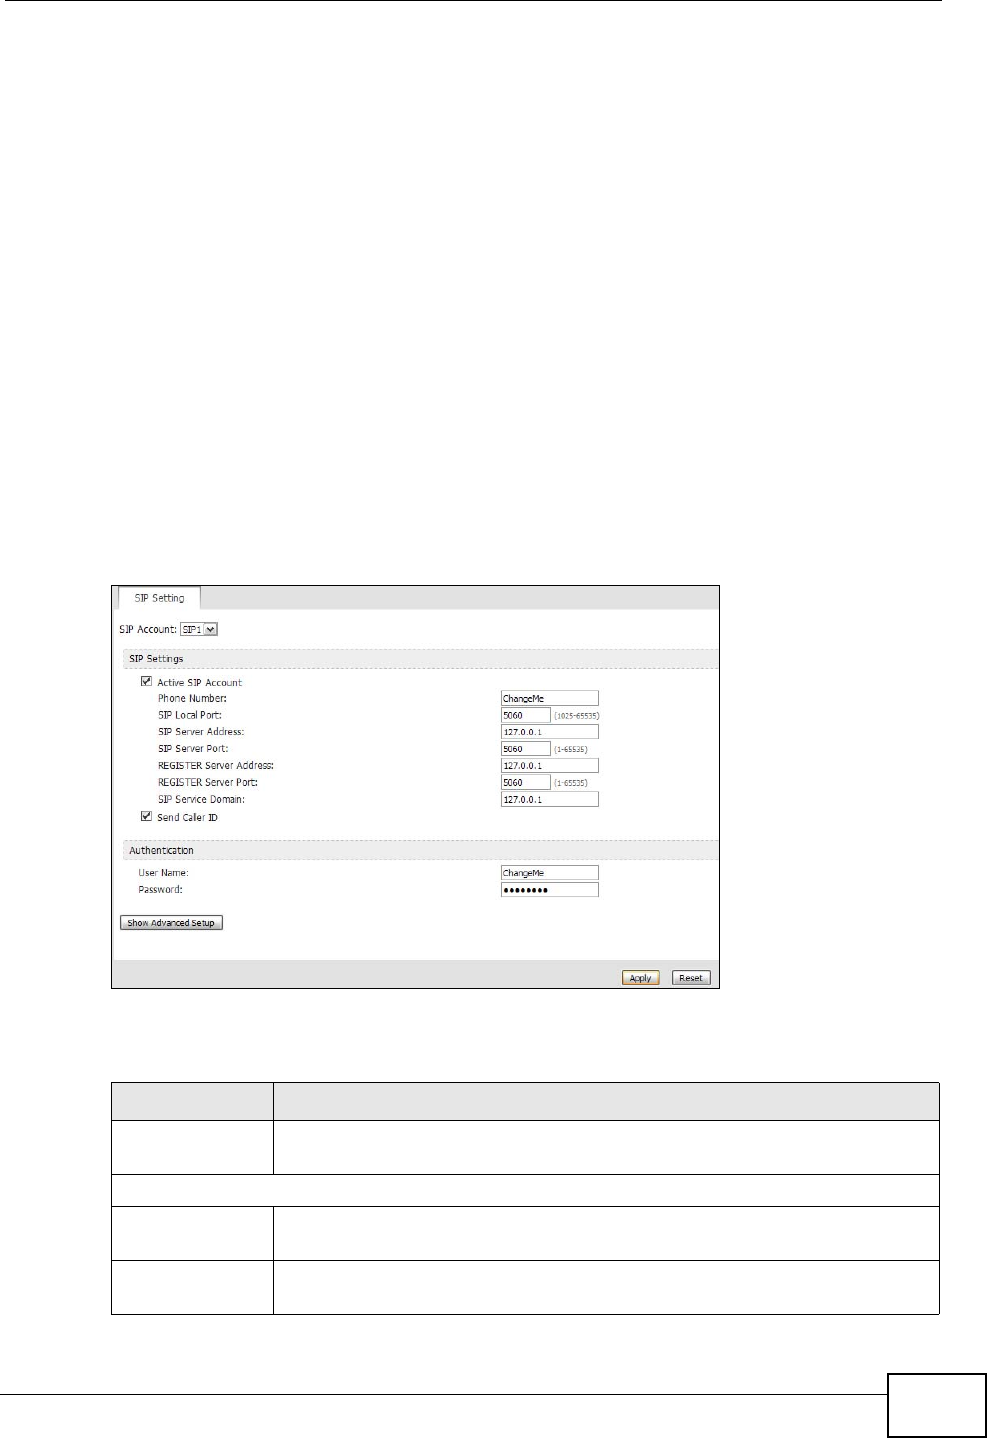The image size is (987, 1438).
Task: Click the 'Password:' label
Action: coord(160,889)
